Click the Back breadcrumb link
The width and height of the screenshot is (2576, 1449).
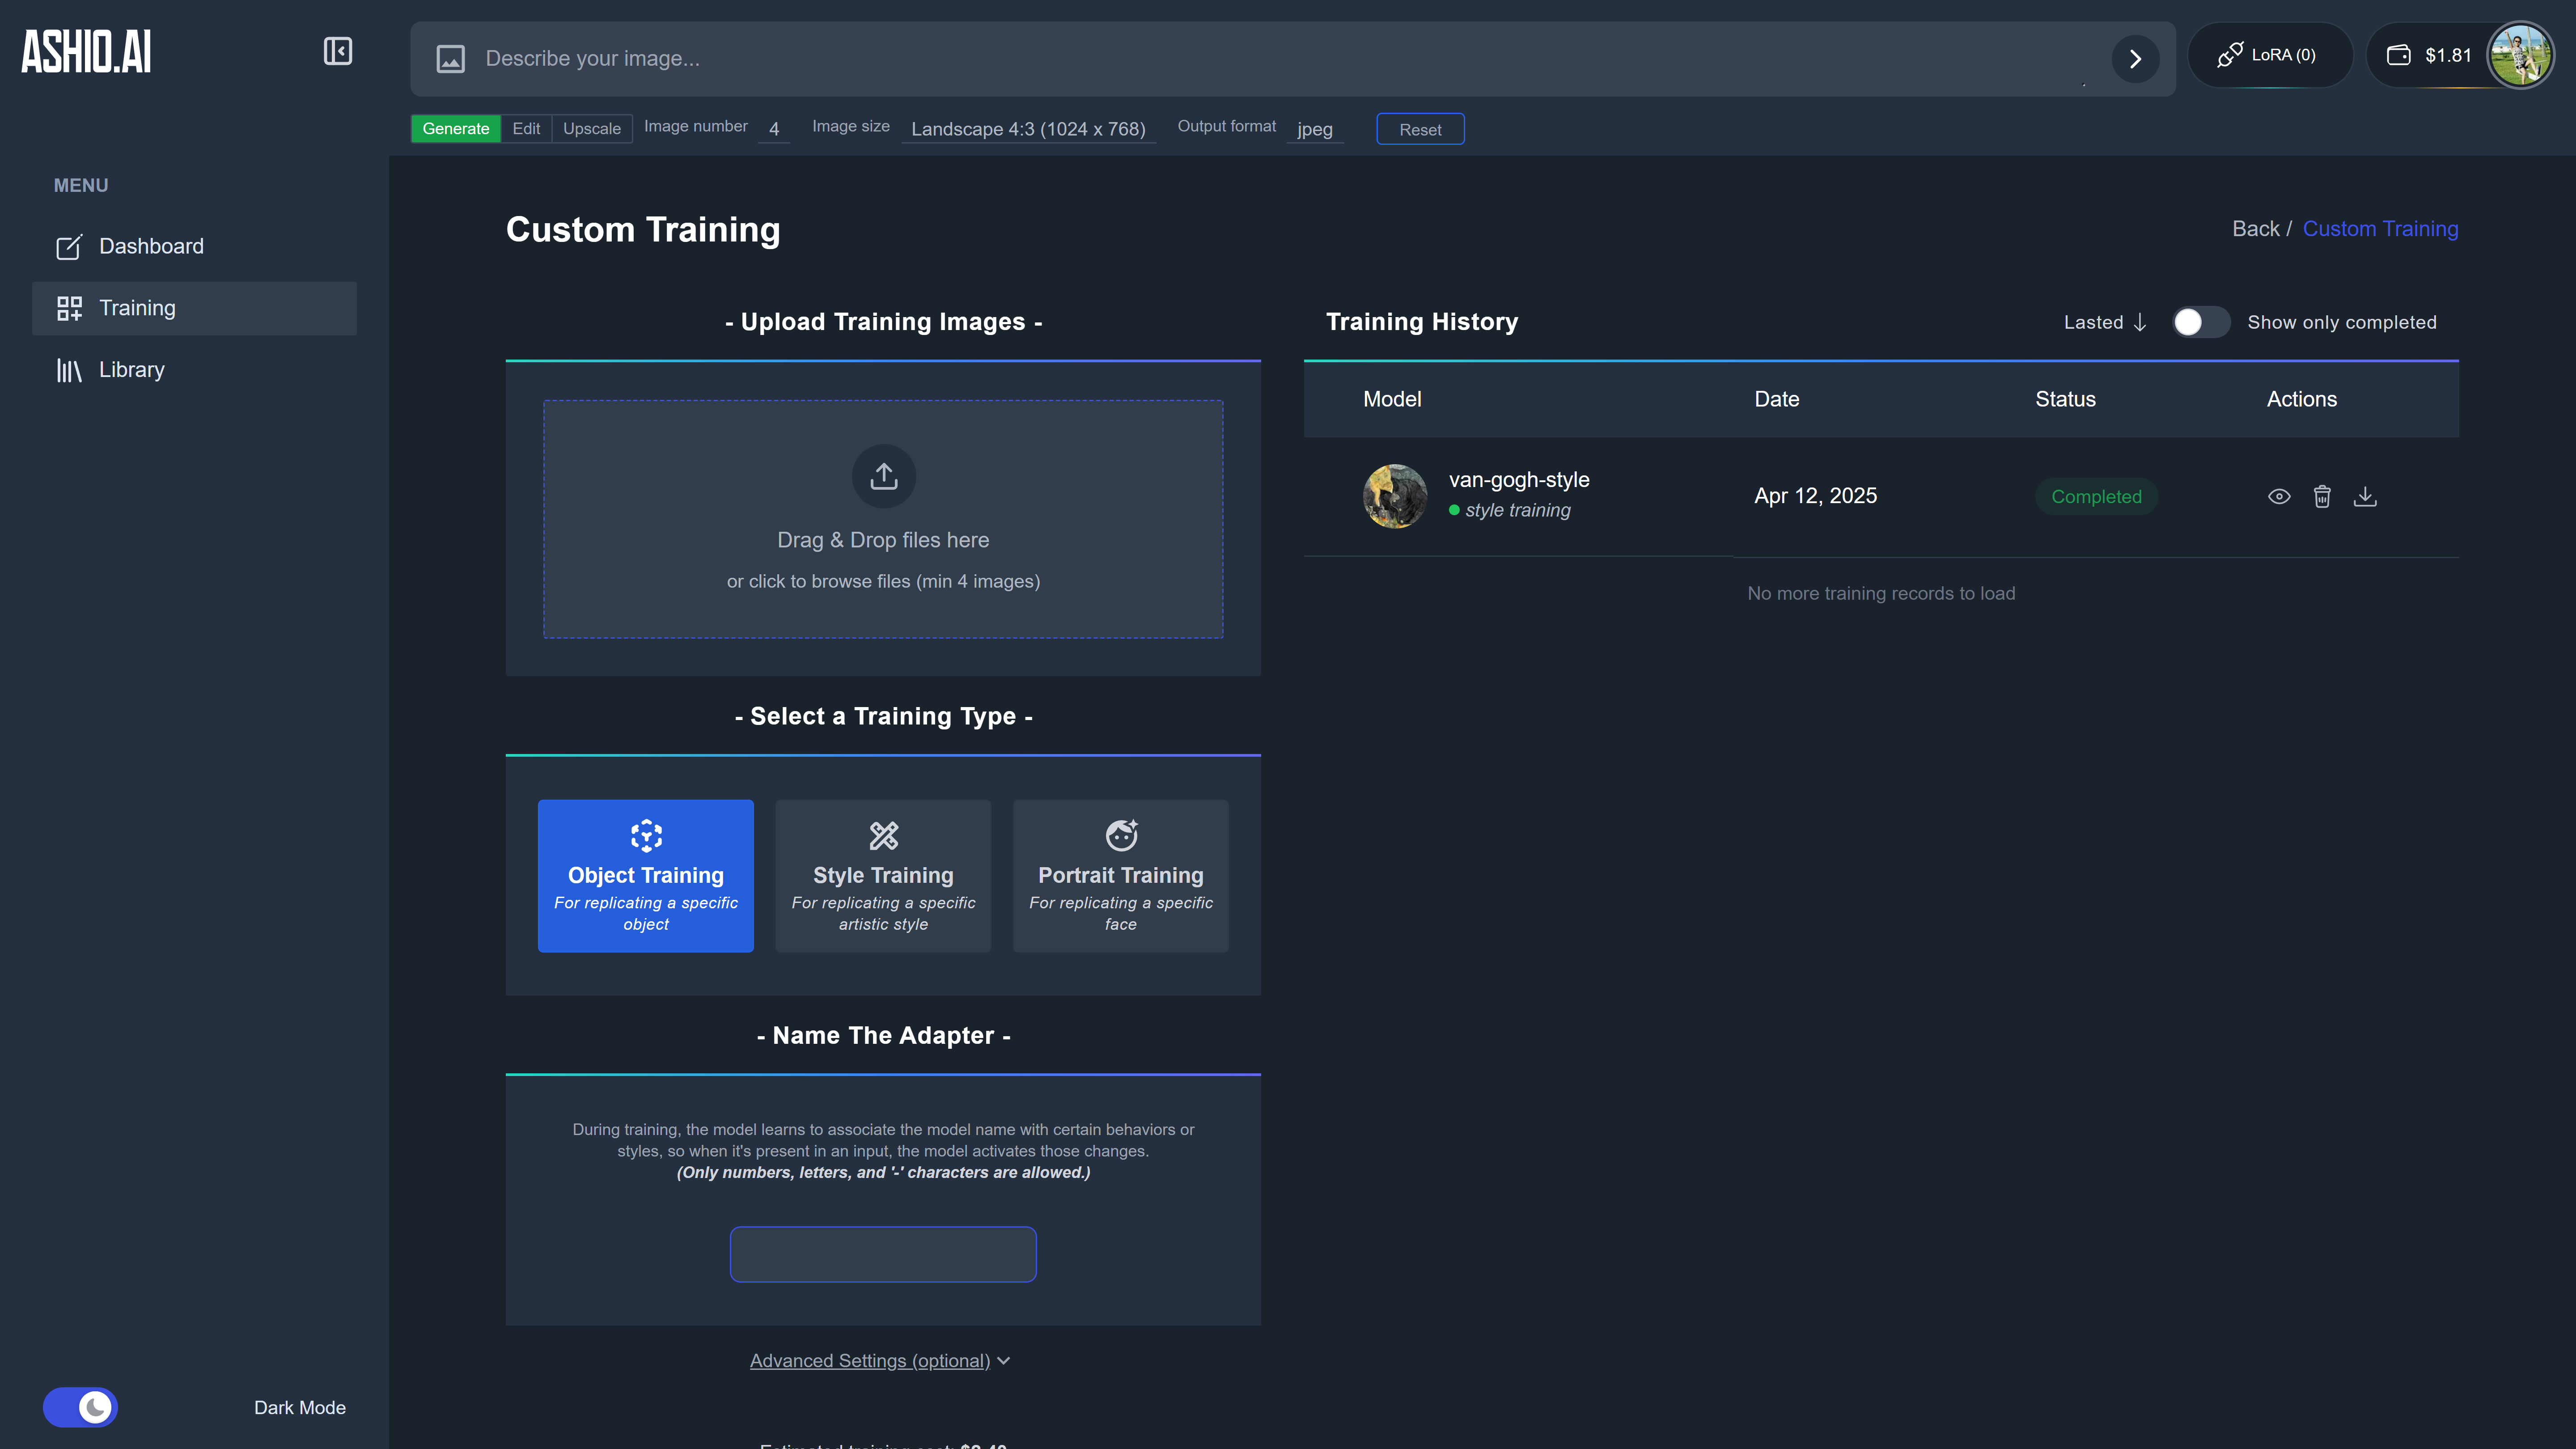coord(2255,229)
